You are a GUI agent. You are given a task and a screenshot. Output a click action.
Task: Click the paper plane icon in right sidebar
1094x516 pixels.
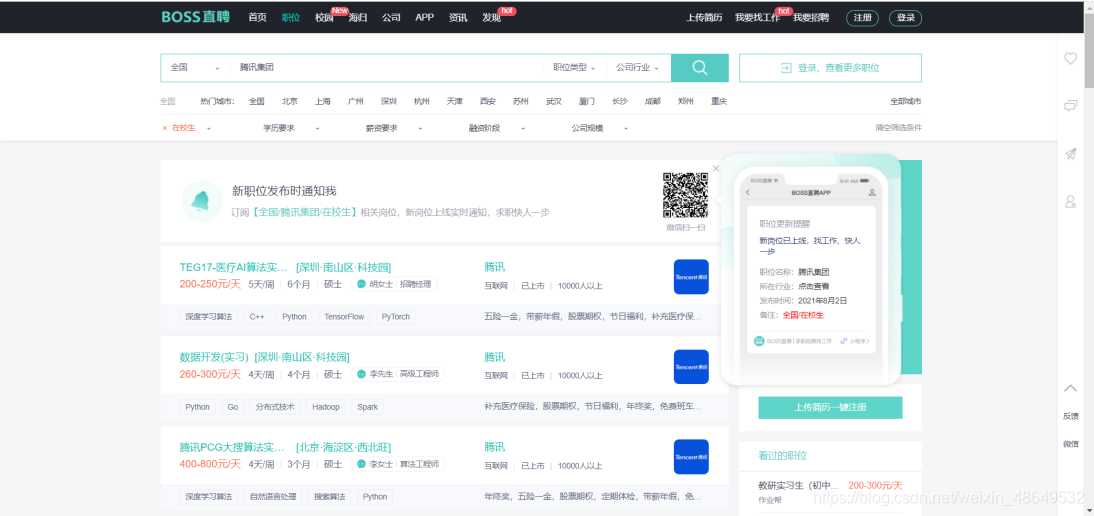tap(1070, 154)
